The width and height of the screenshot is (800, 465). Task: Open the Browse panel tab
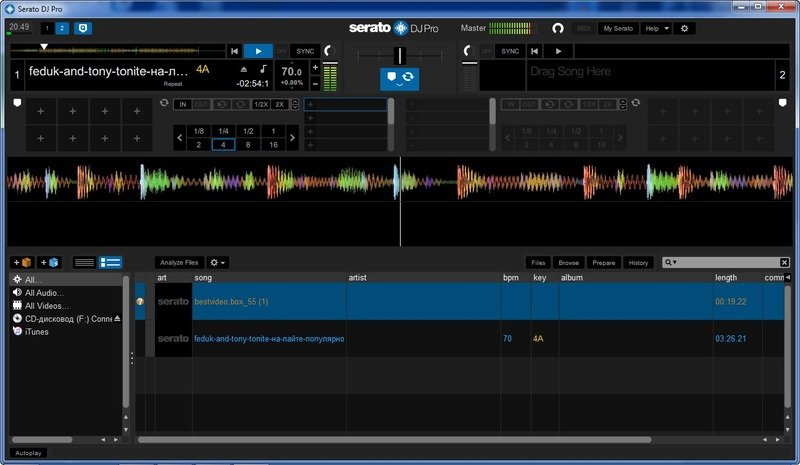[x=568, y=262]
